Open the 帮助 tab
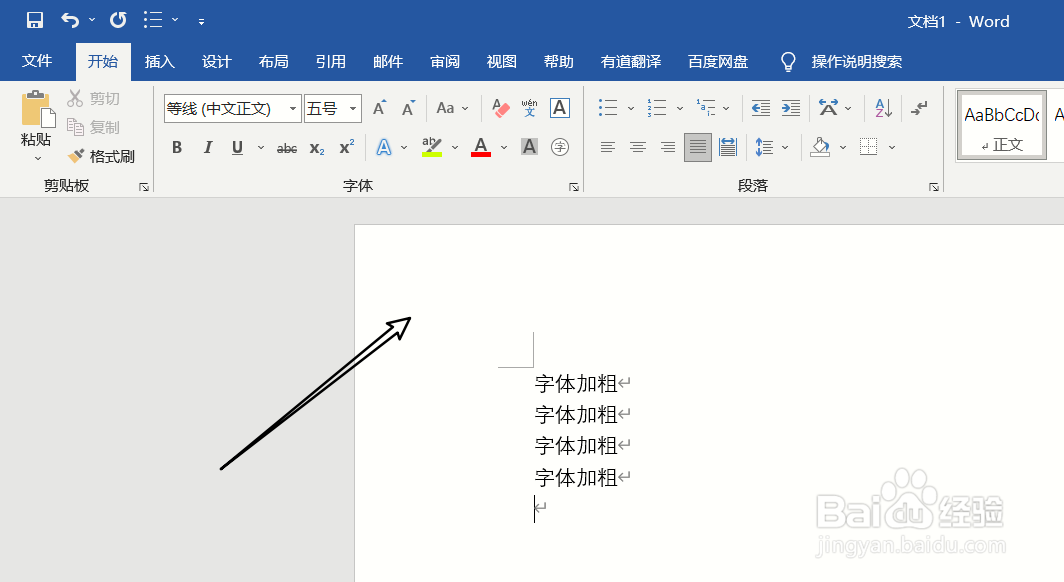Viewport: 1064px width, 582px height. (558, 62)
